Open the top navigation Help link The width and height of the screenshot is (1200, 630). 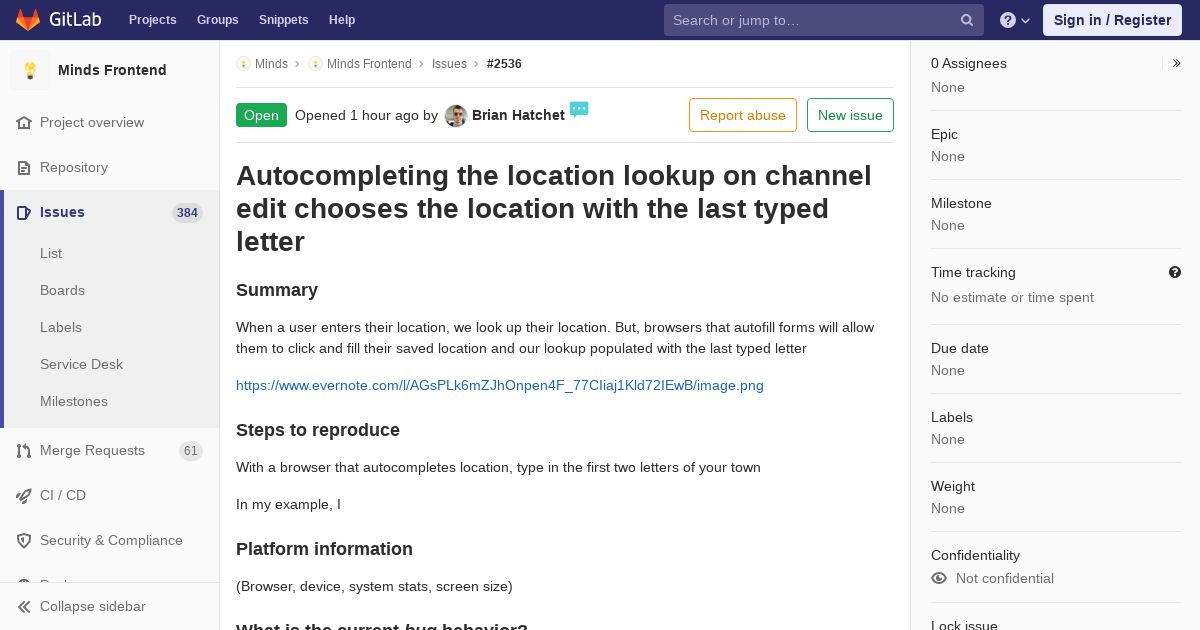342,20
